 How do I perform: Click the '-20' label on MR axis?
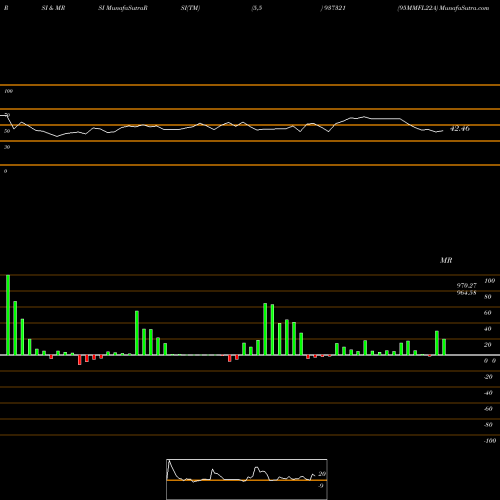click(488, 377)
